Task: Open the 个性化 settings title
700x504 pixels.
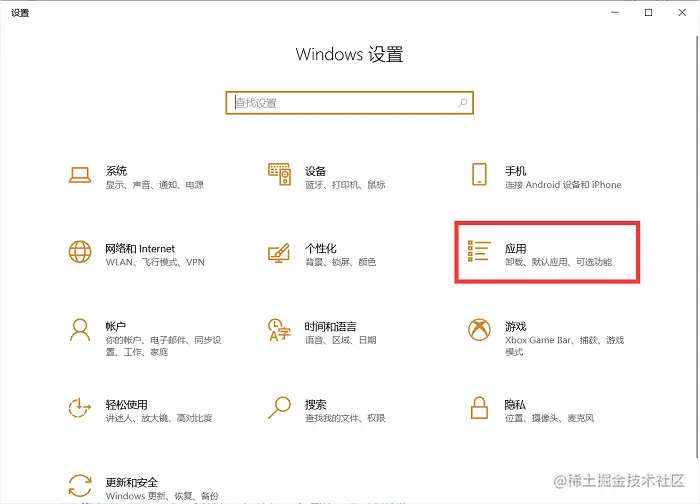Action: pyautogui.click(x=321, y=249)
